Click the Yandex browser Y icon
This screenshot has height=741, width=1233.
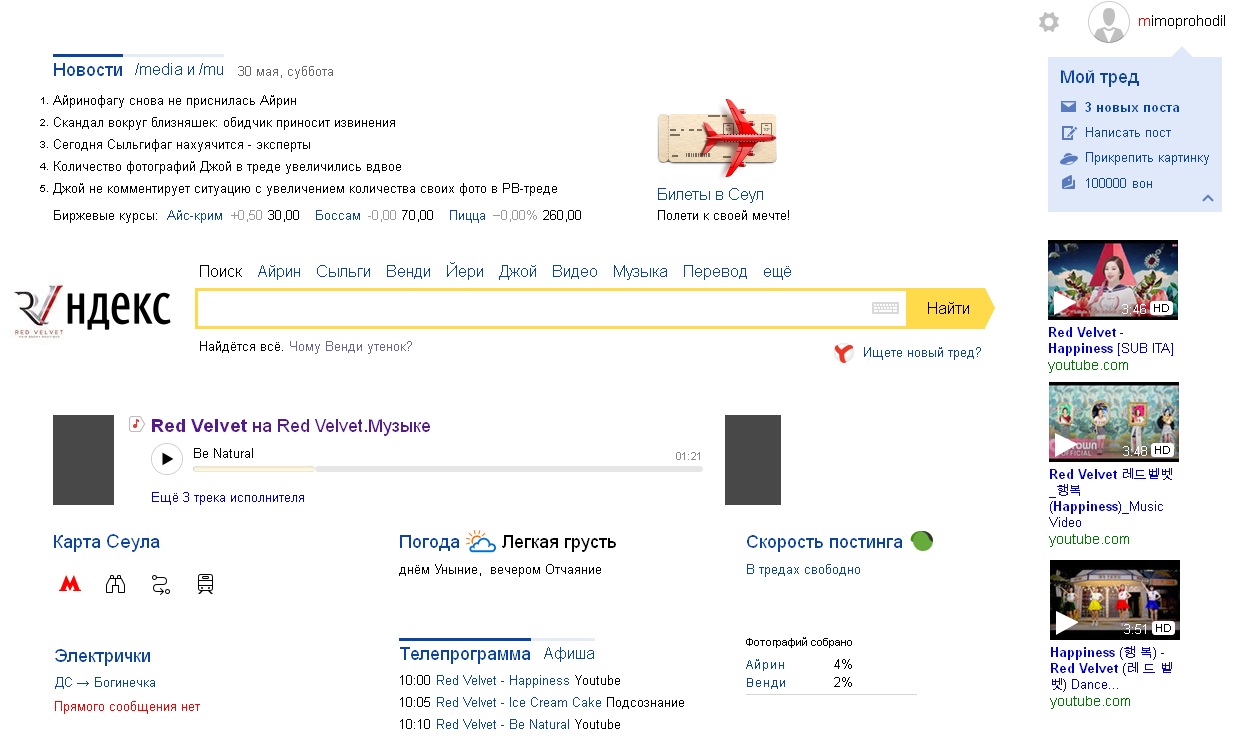tap(843, 353)
